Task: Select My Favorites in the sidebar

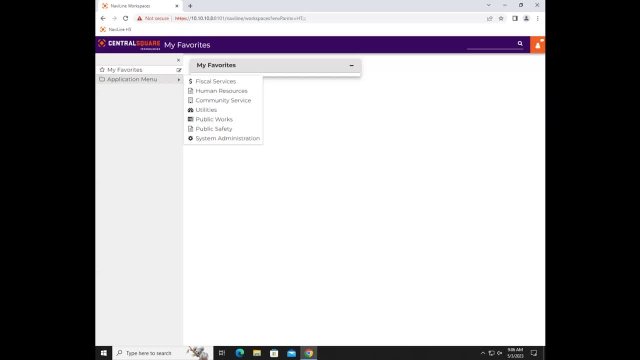Action: (125, 70)
